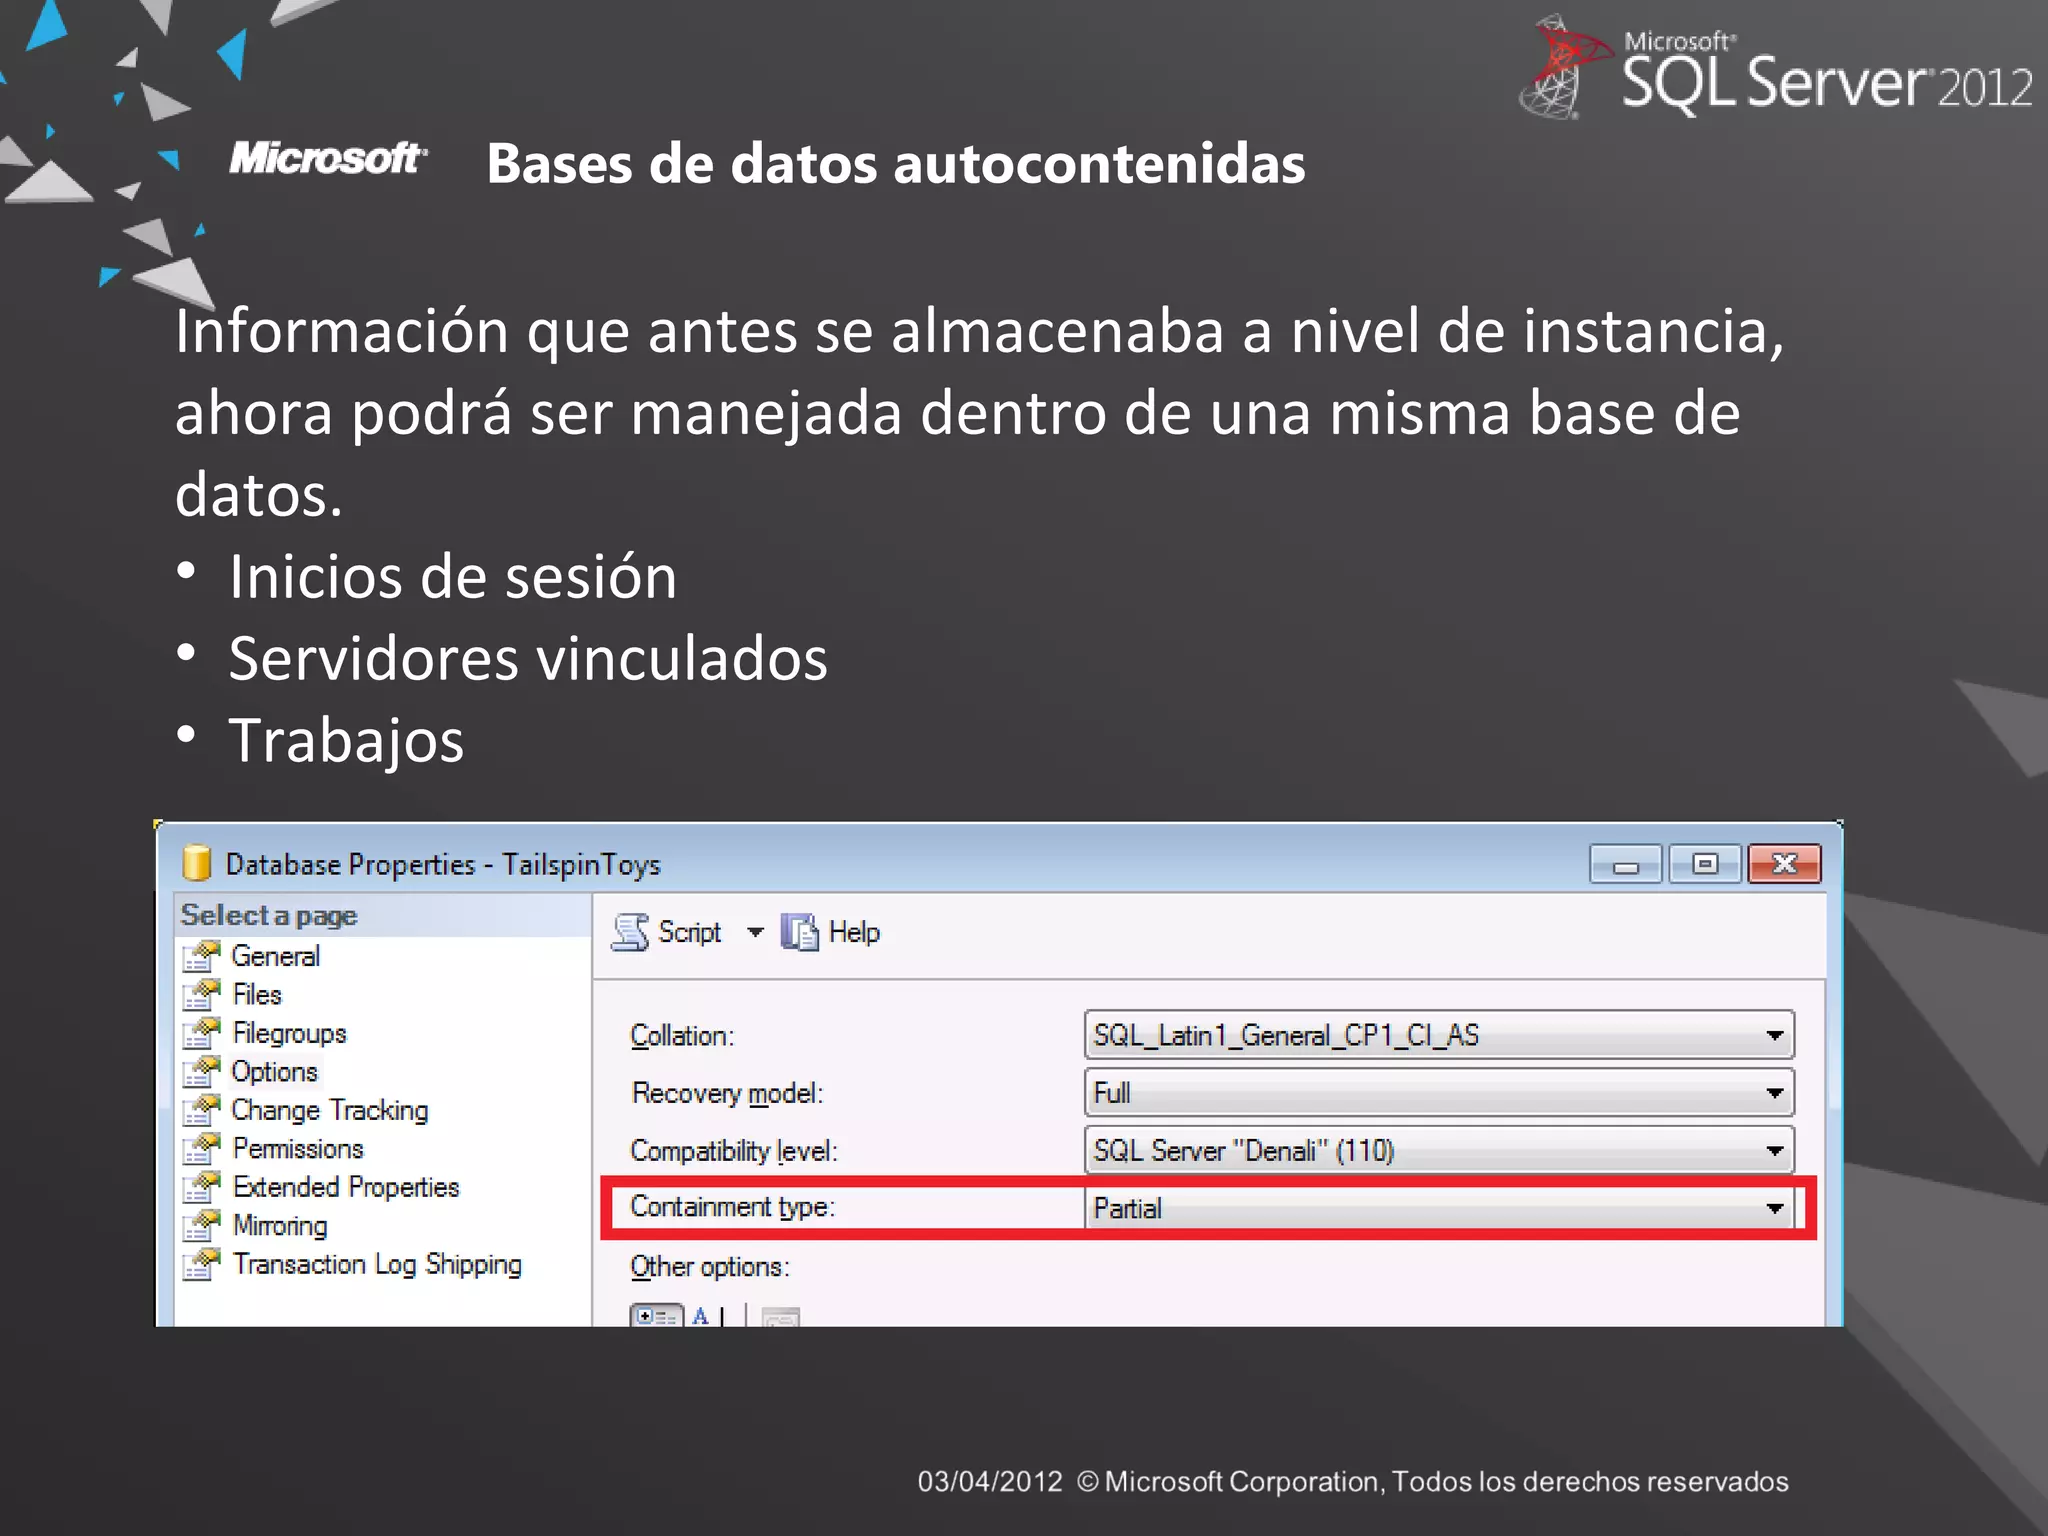
Task: Minimize the Database Properties window
Action: (1626, 864)
